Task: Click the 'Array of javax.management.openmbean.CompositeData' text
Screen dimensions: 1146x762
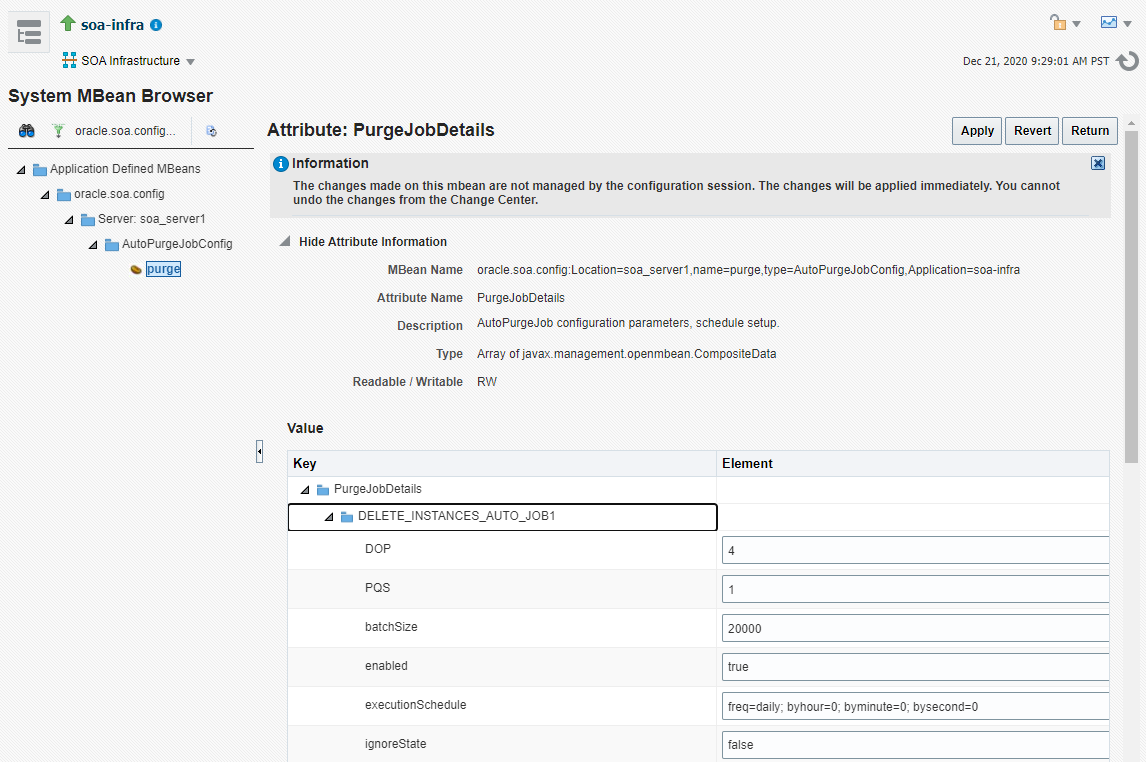Action: (626, 354)
